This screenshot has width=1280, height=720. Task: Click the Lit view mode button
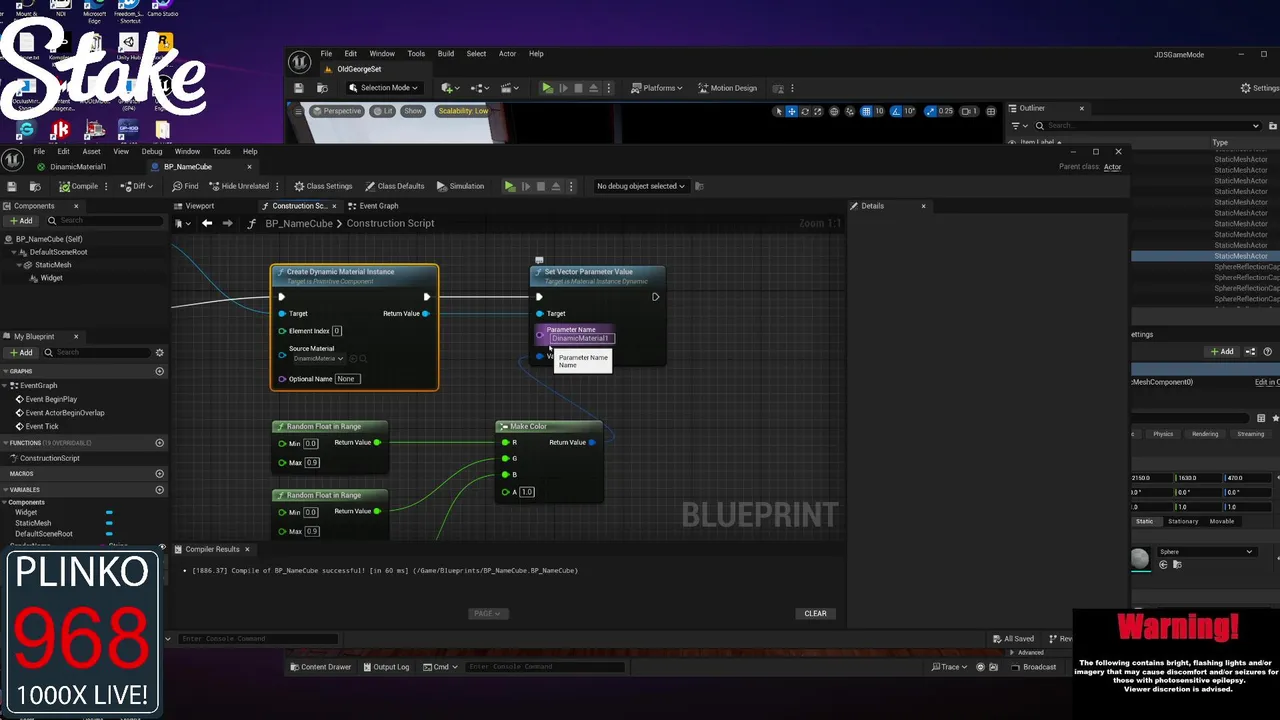383,111
